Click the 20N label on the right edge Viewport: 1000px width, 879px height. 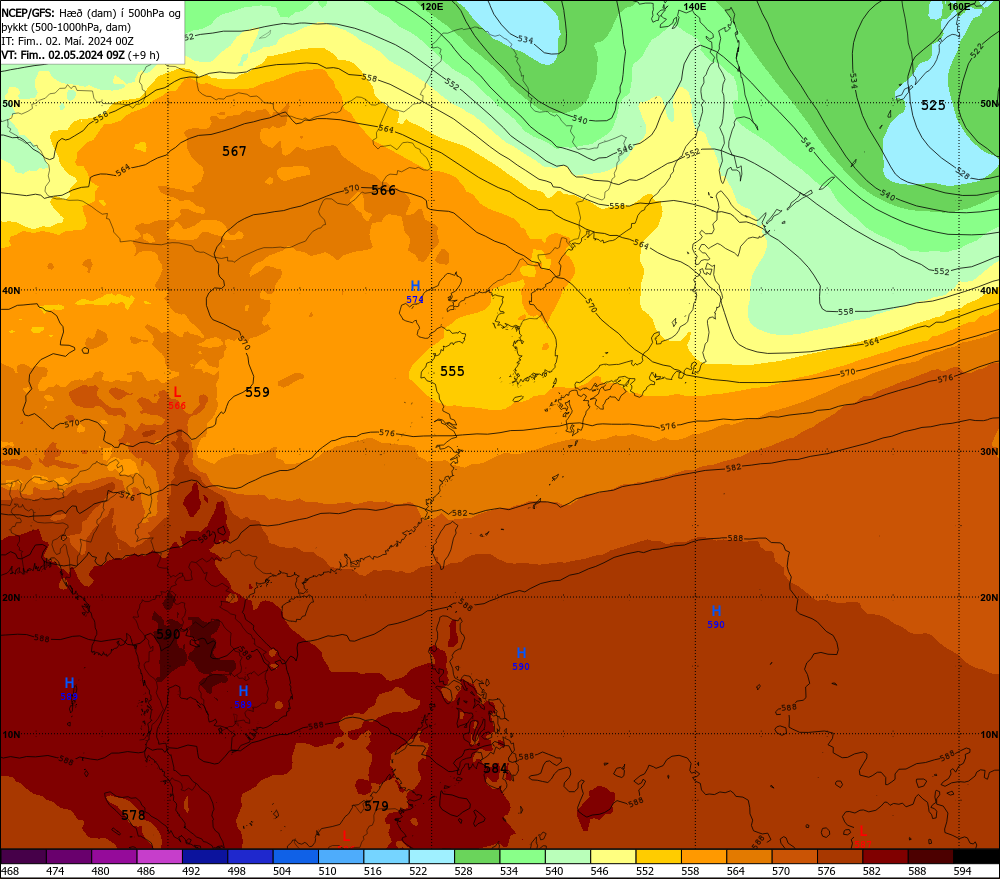click(x=989, y=598)
